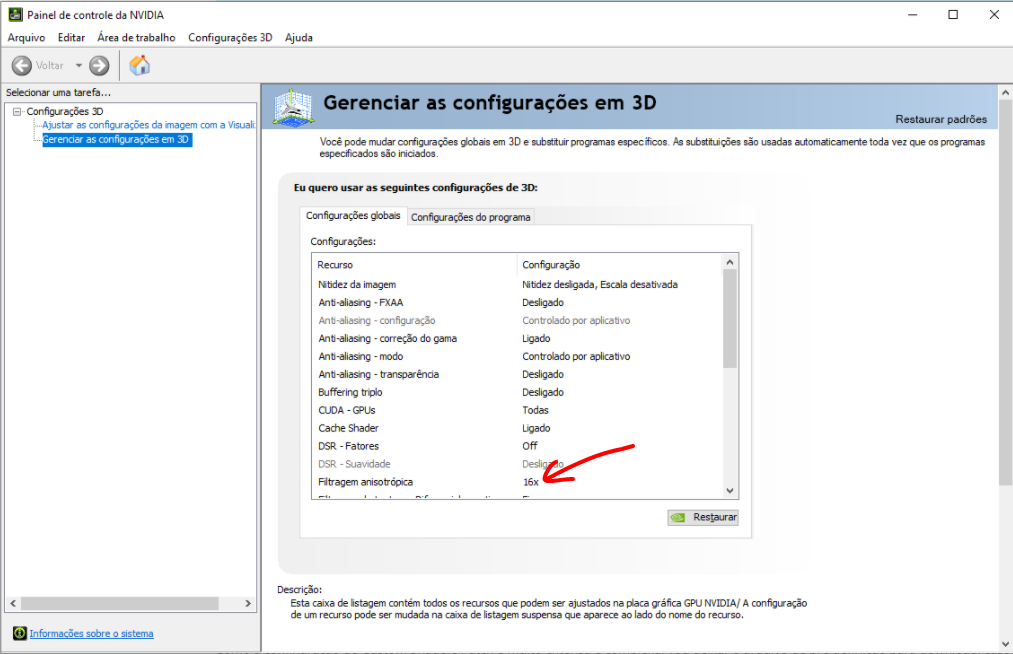This screenshot has width=1013, height=654.
Task: Click the Restaurar button
Action: (x=703, y=517)
